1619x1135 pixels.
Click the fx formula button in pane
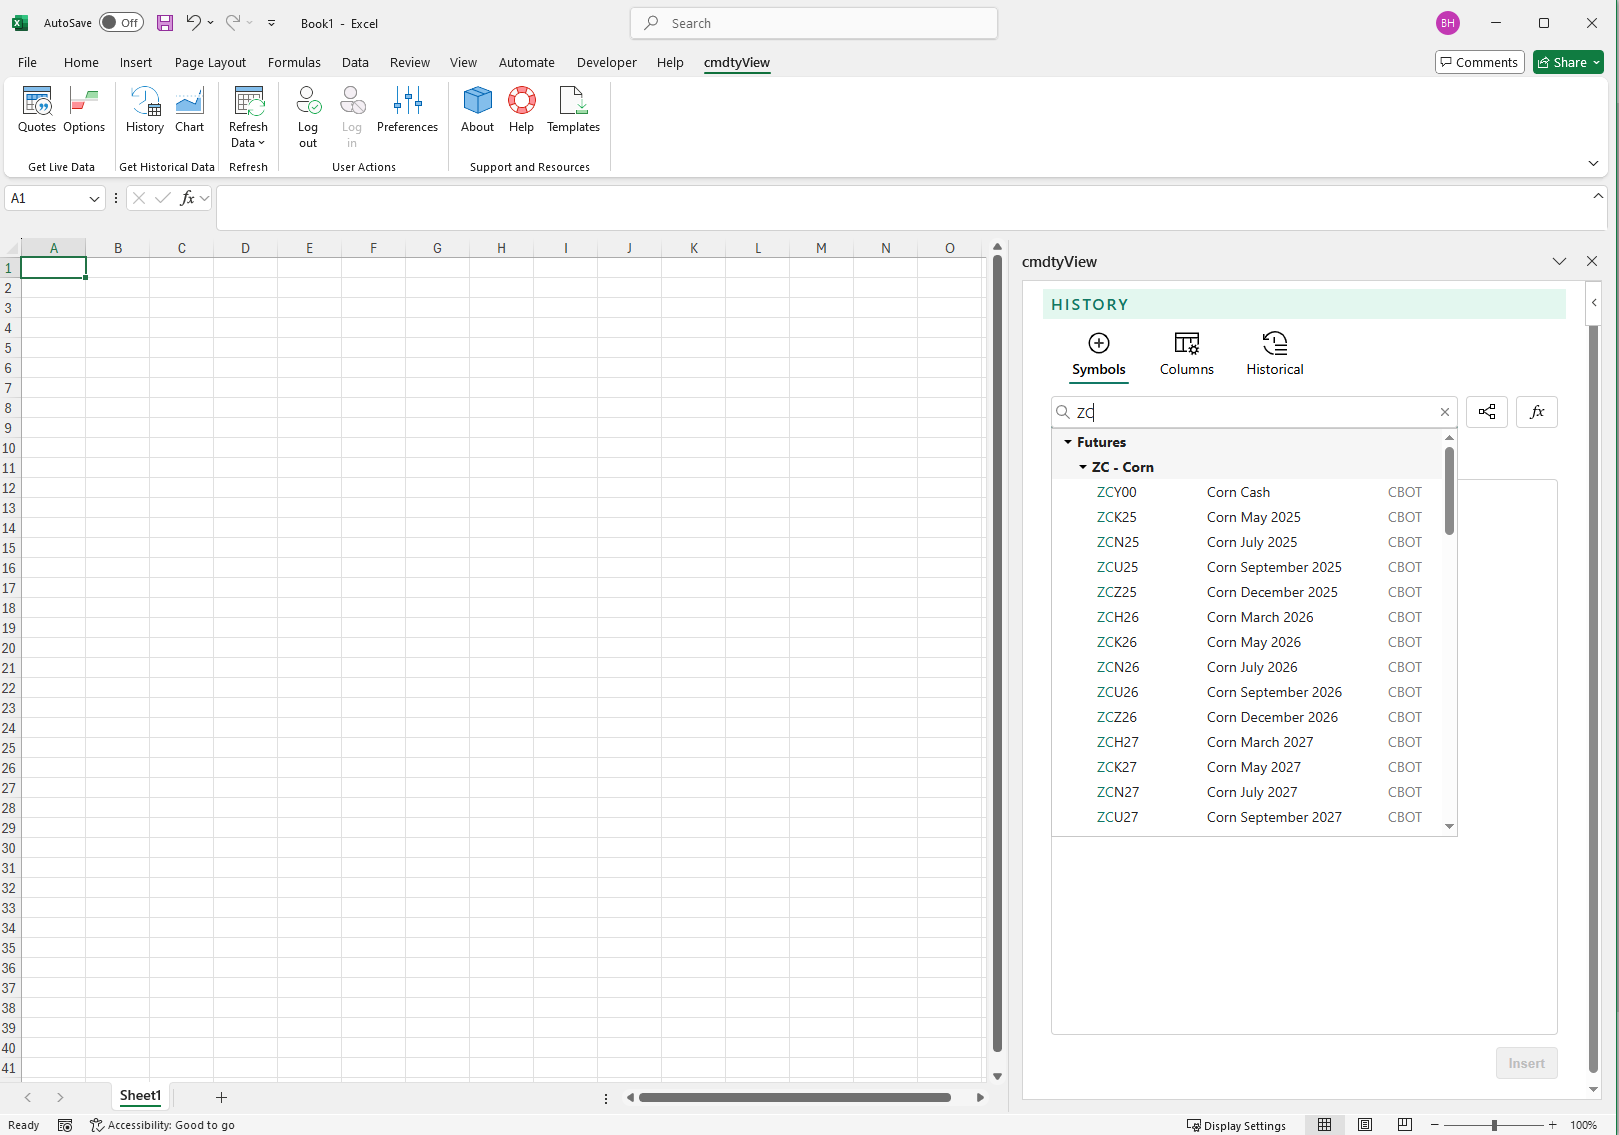point(1537,412)
